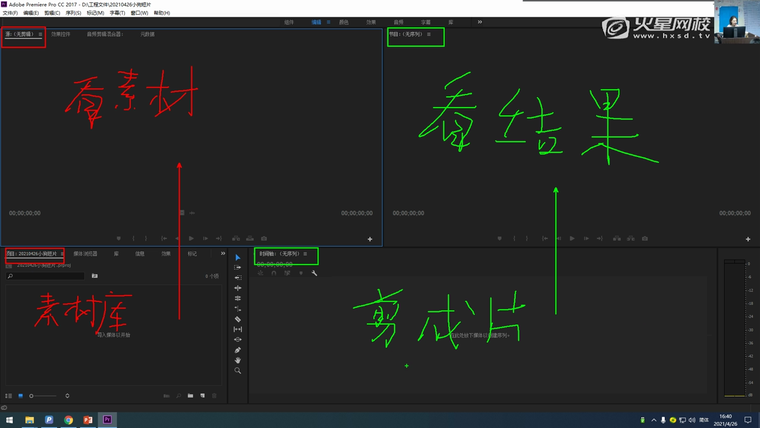Select the Hand tool
The height and width of the screenshot is (428, 760).
point(237,360)
